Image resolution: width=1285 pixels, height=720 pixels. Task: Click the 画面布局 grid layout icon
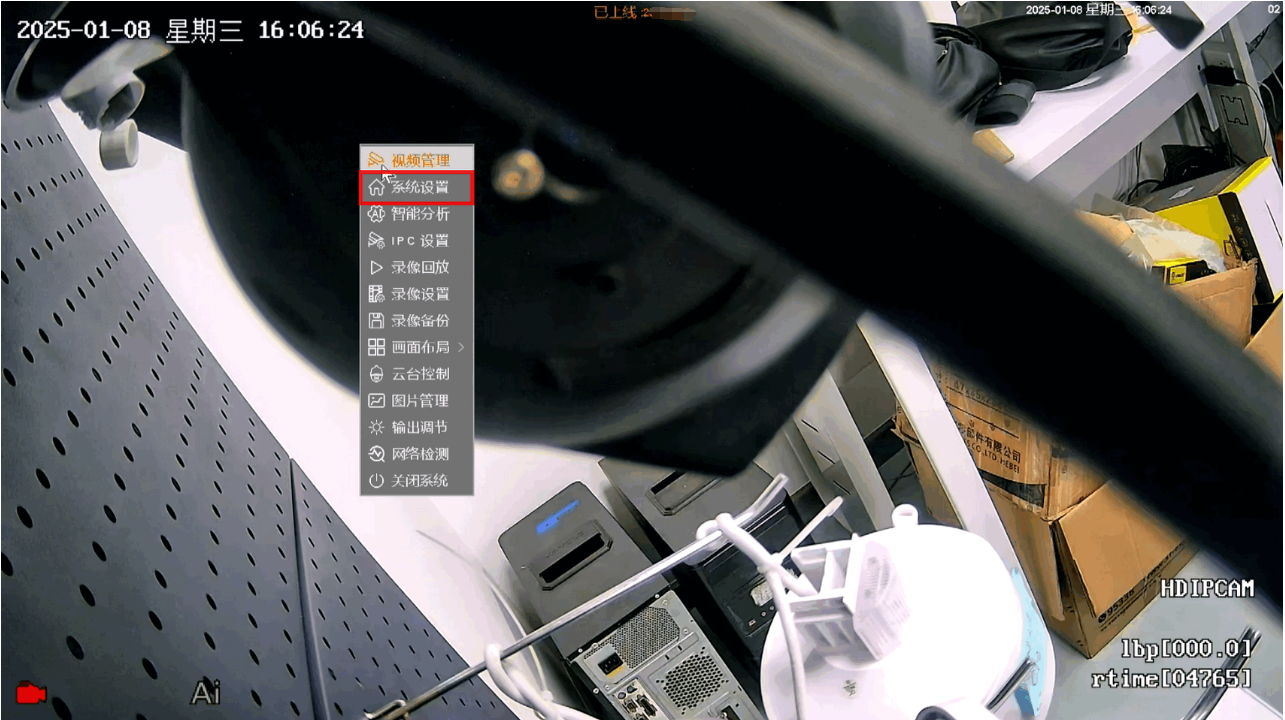pos(376,347)
